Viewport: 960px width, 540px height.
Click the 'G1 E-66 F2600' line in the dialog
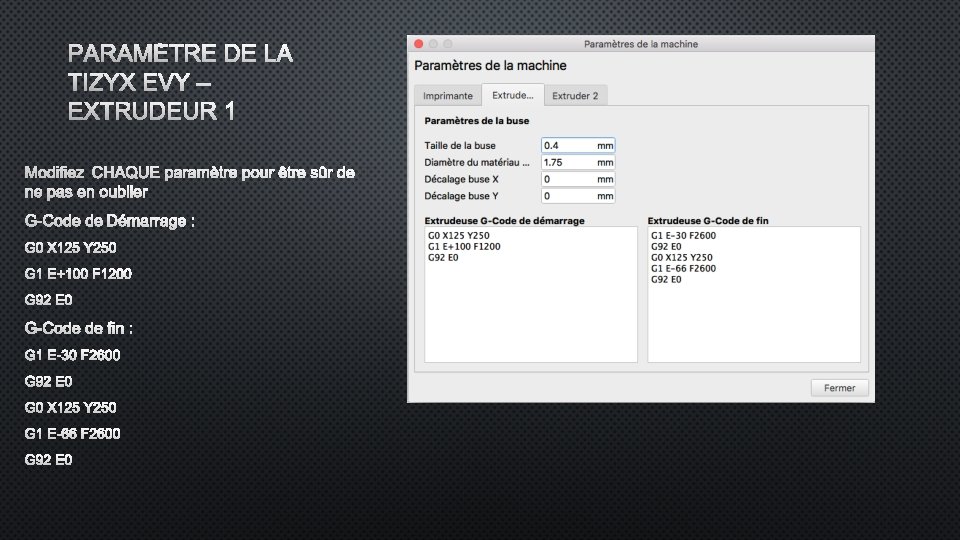tap(683, 268)
